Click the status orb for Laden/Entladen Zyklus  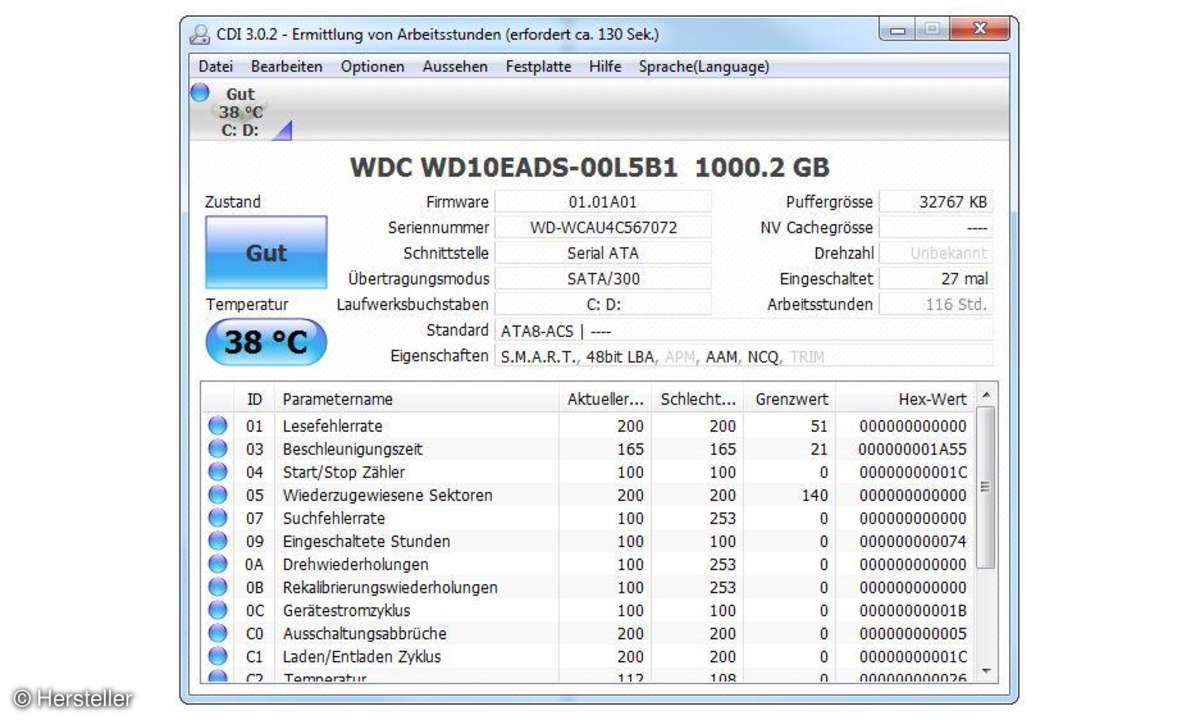click(x=217, y=655)
